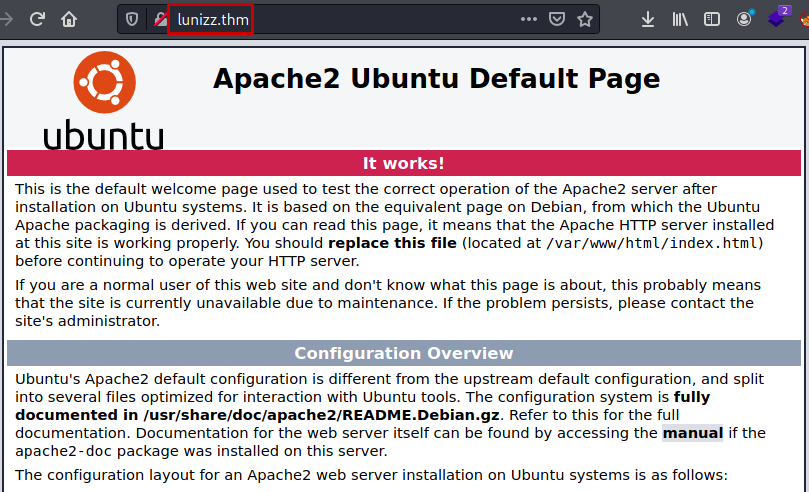The width and height of the screenshot is (809, 492).
Task: Open the library bookmarks and history icon
Action: (679, 20)
